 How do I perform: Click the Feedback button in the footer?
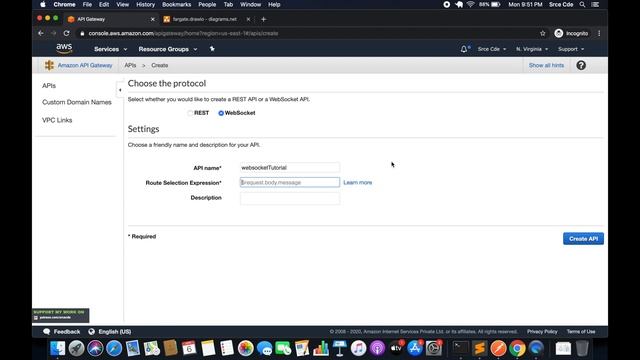62,331
